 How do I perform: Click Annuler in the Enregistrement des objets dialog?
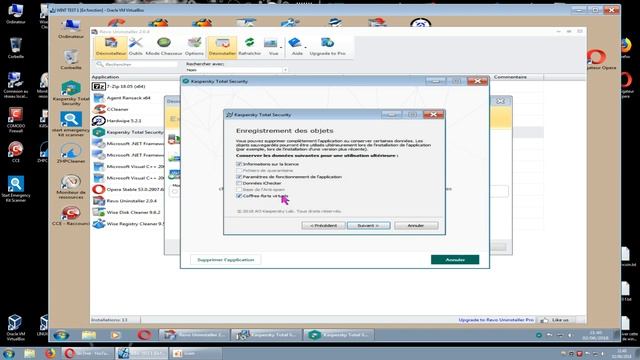(416, 226)
